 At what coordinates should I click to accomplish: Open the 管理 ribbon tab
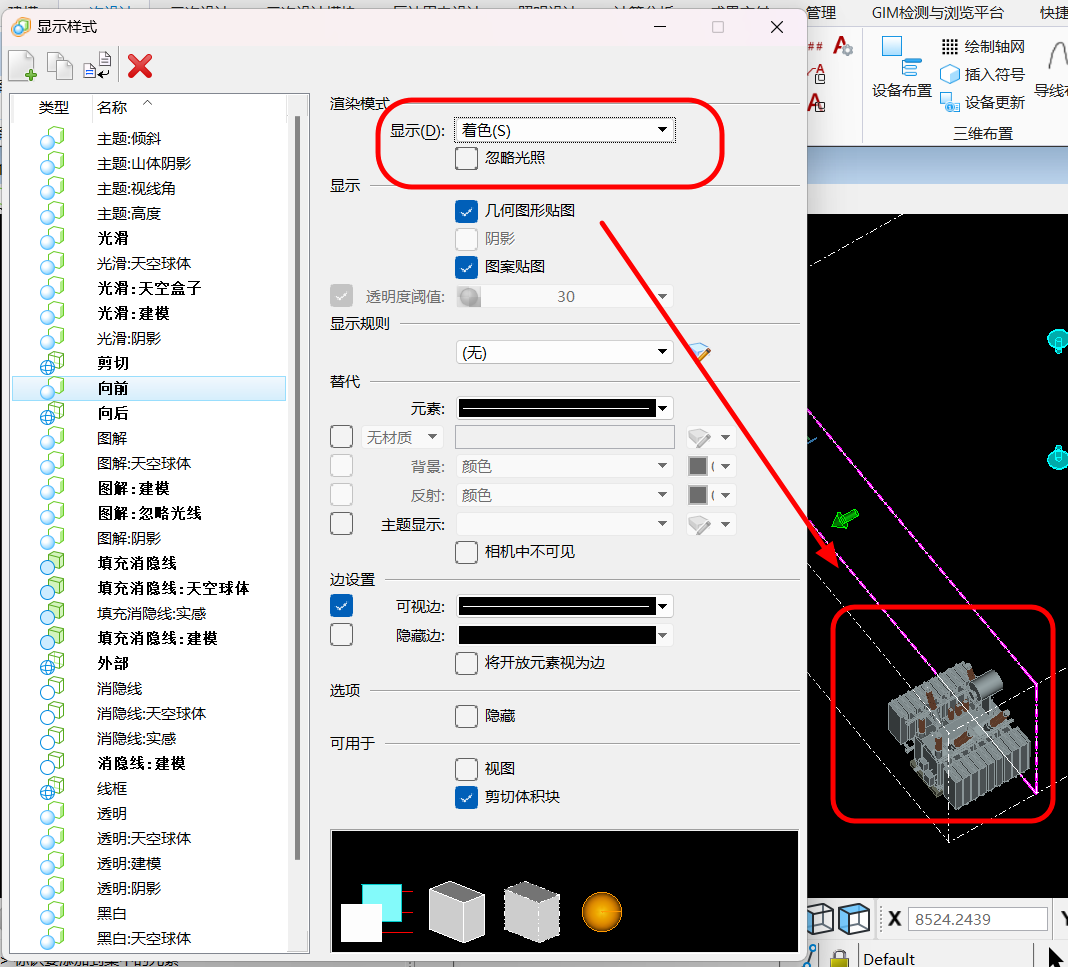821,12
